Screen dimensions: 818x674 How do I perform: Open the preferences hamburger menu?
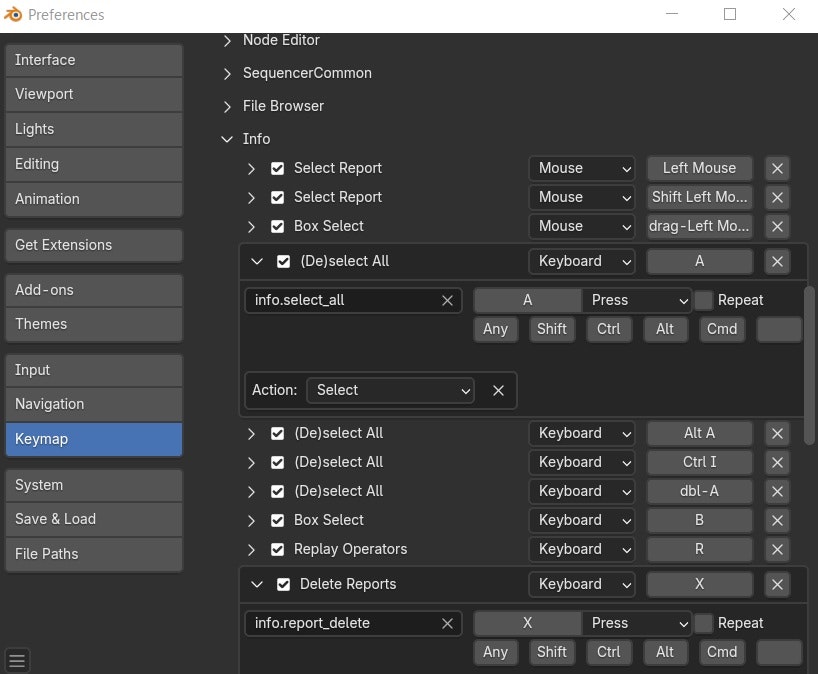pos(17,660)
